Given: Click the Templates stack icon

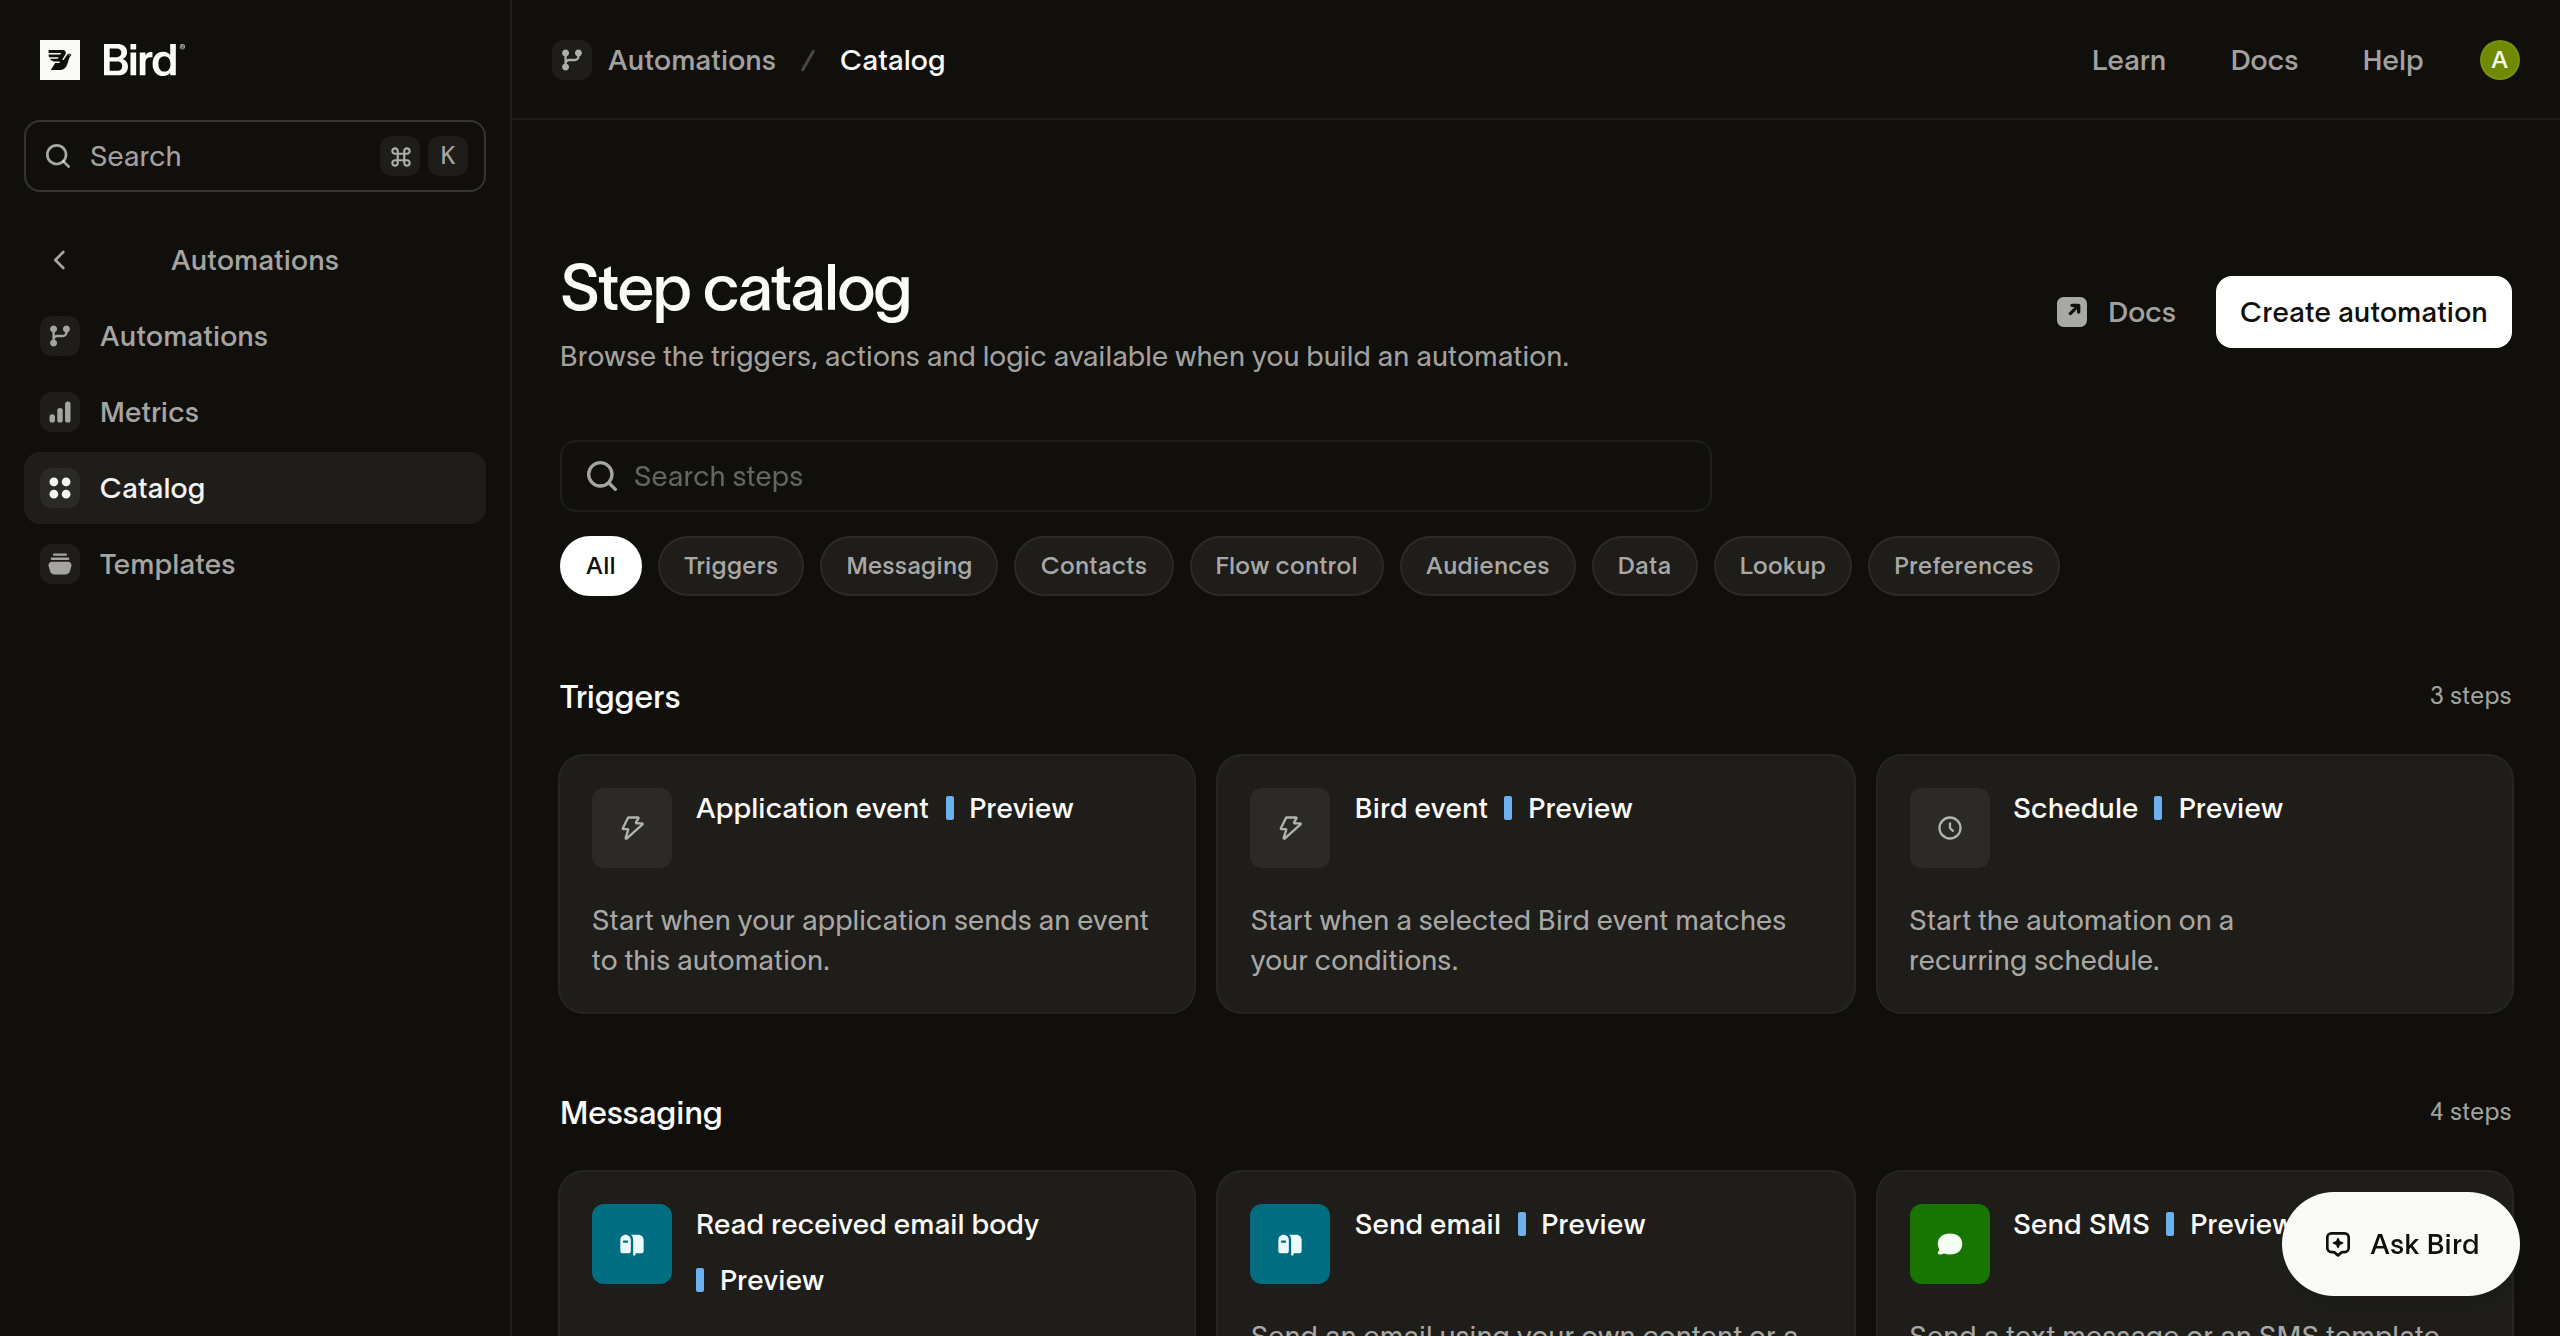Looking at the screenshot, I should click(x=60, y=564).
